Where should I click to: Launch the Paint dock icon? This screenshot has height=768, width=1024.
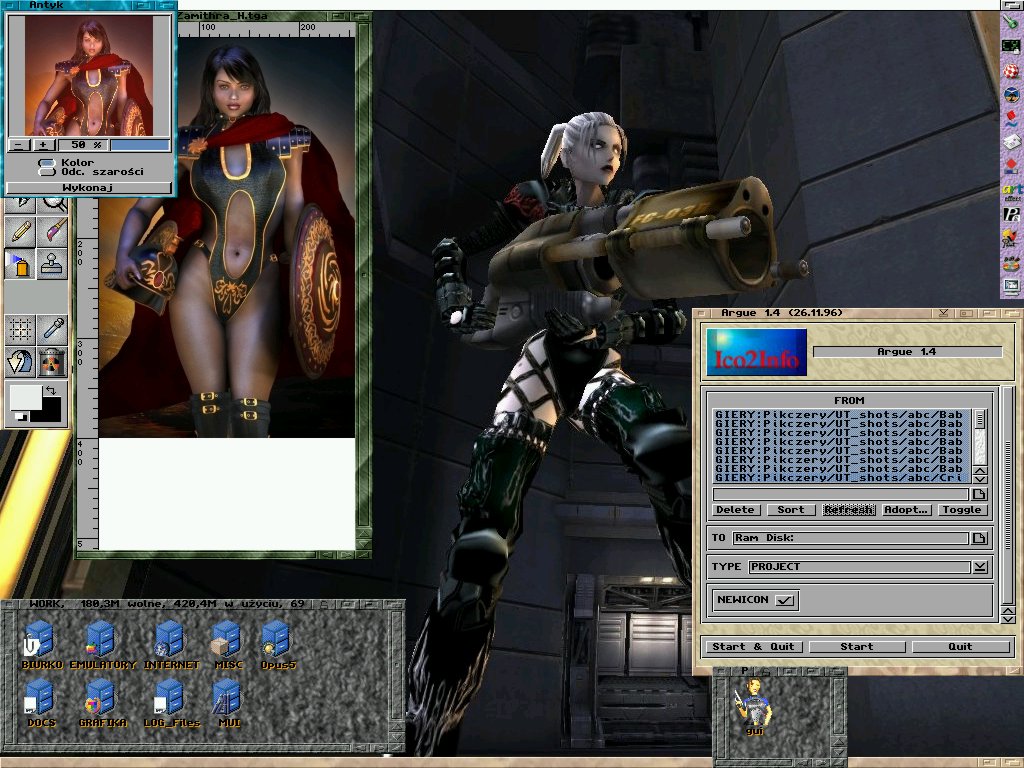tap(1011, 238)
